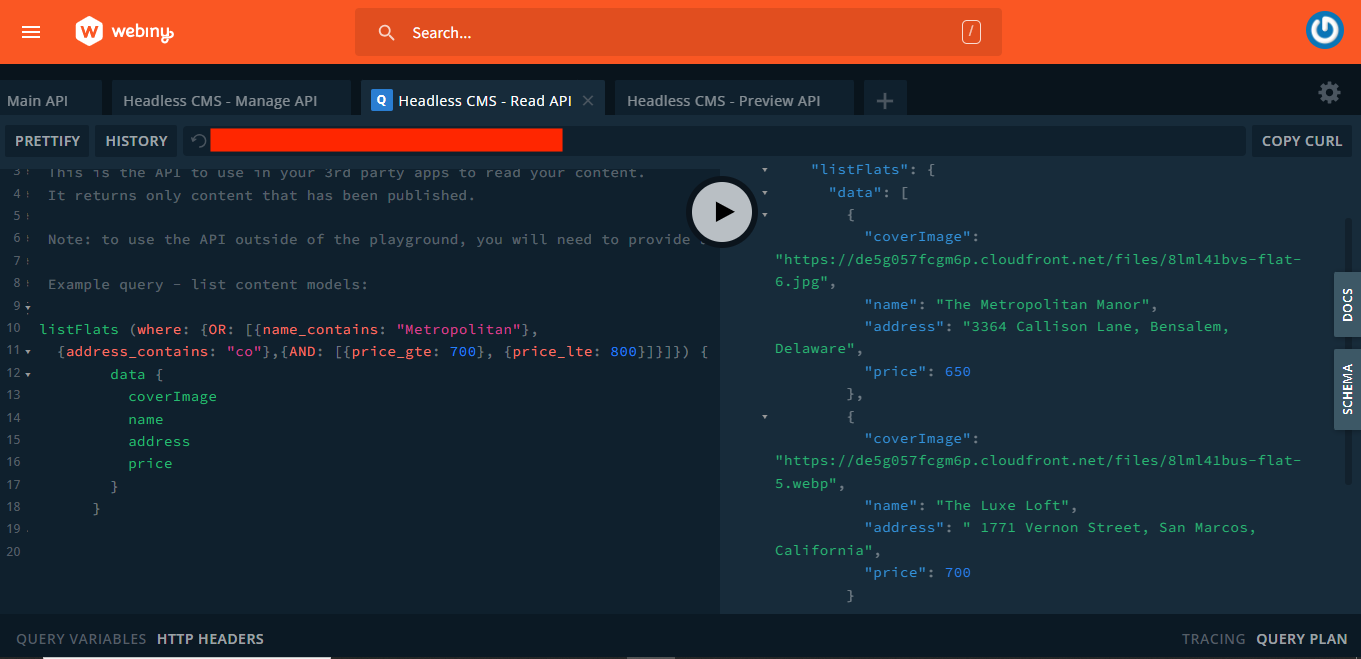Show the DOCS side panel

[1347, 304]
